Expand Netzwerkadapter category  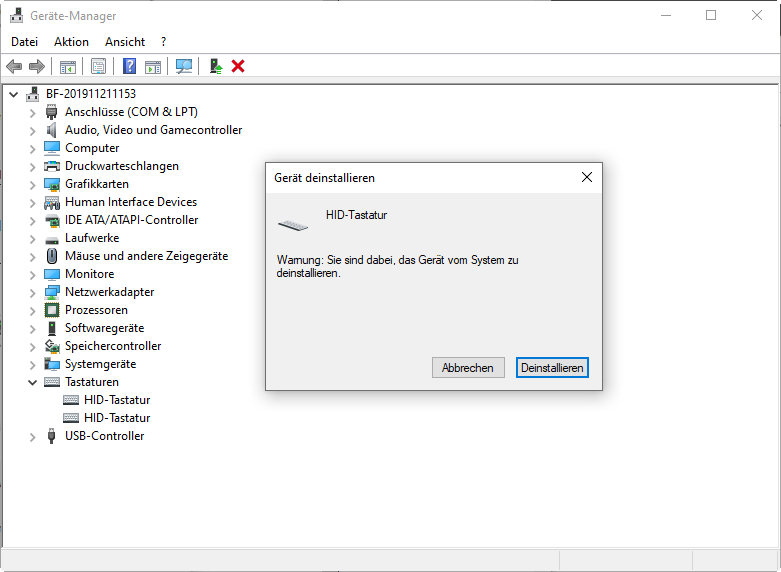(32, 292)
